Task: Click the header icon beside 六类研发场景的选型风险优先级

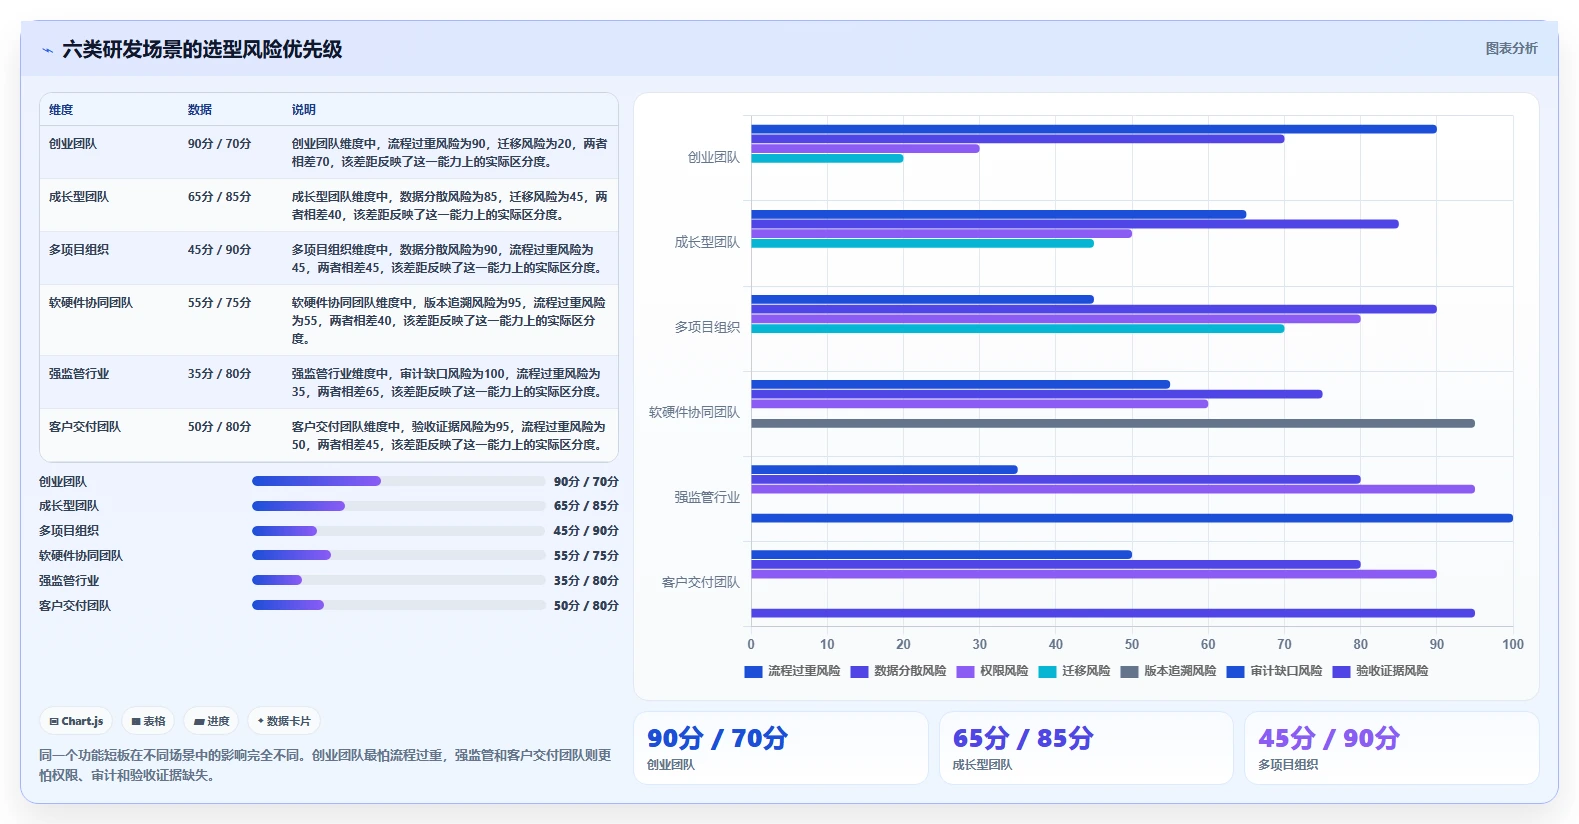Action: click(47, 50)
